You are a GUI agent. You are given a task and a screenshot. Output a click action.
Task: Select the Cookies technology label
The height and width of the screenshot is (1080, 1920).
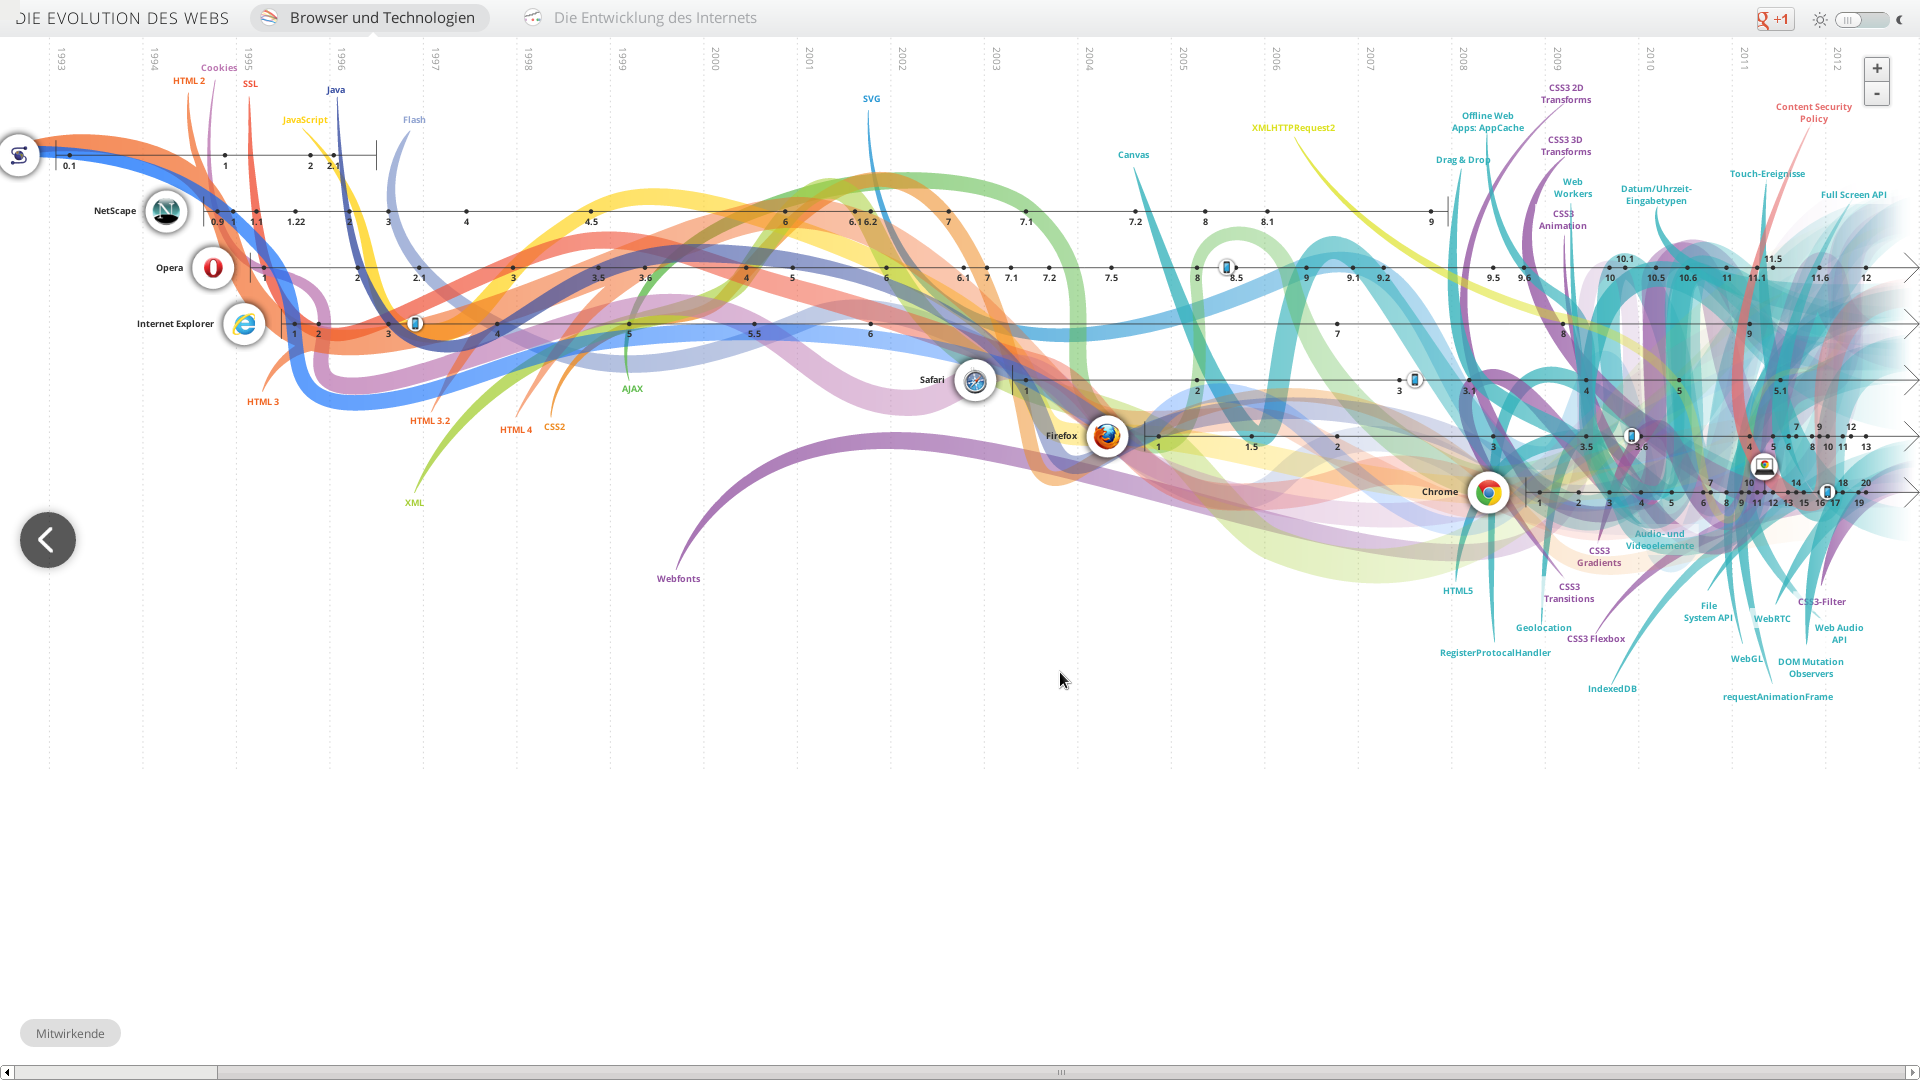(x=219, y=68)
